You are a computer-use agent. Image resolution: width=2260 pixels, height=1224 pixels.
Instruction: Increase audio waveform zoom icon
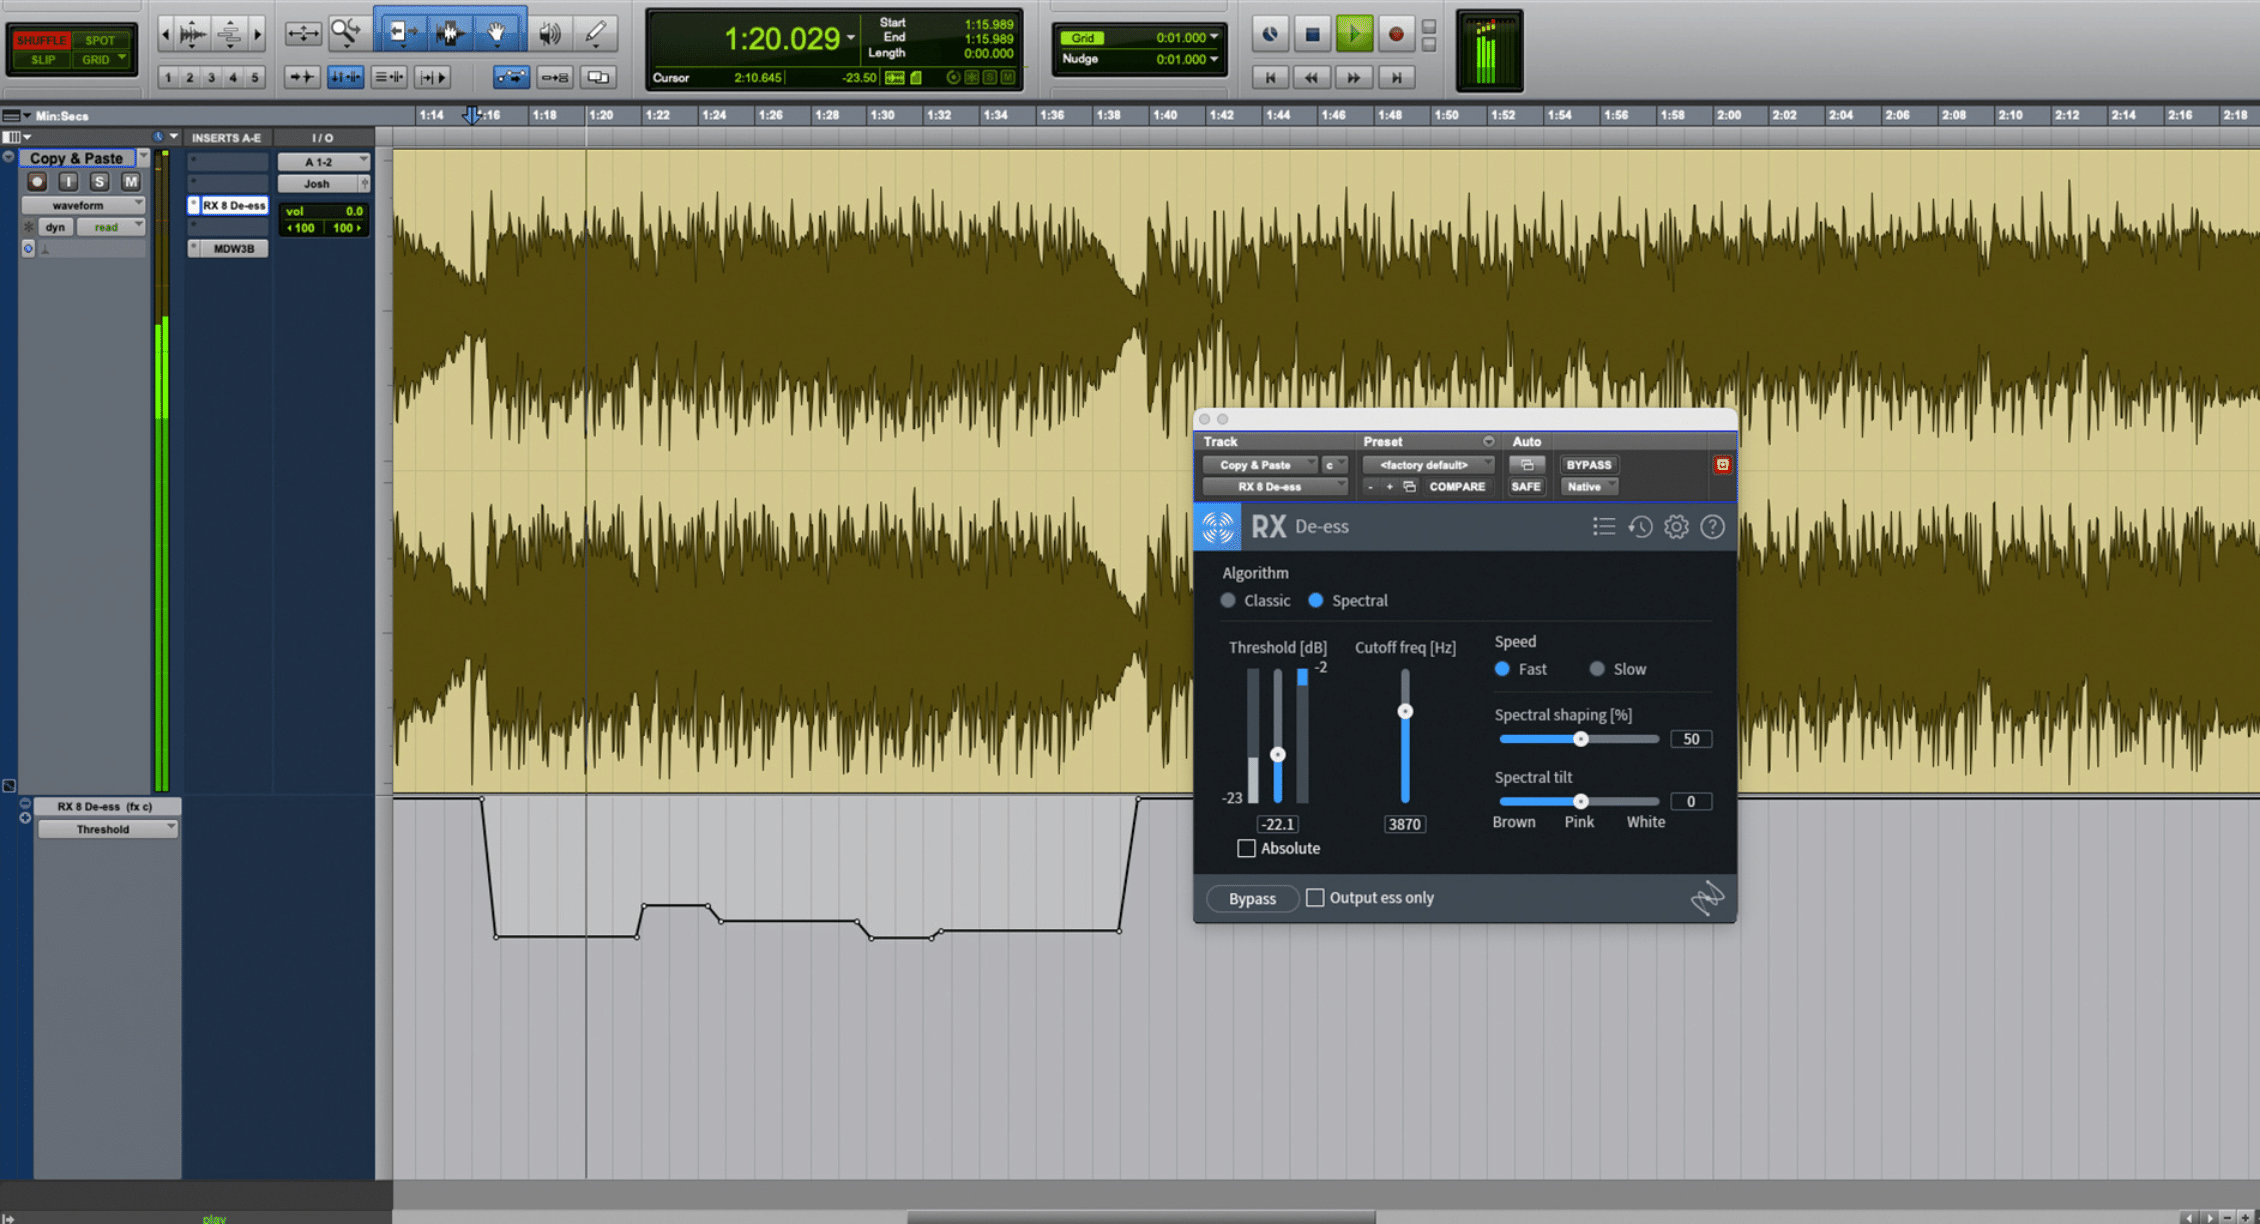191,33
